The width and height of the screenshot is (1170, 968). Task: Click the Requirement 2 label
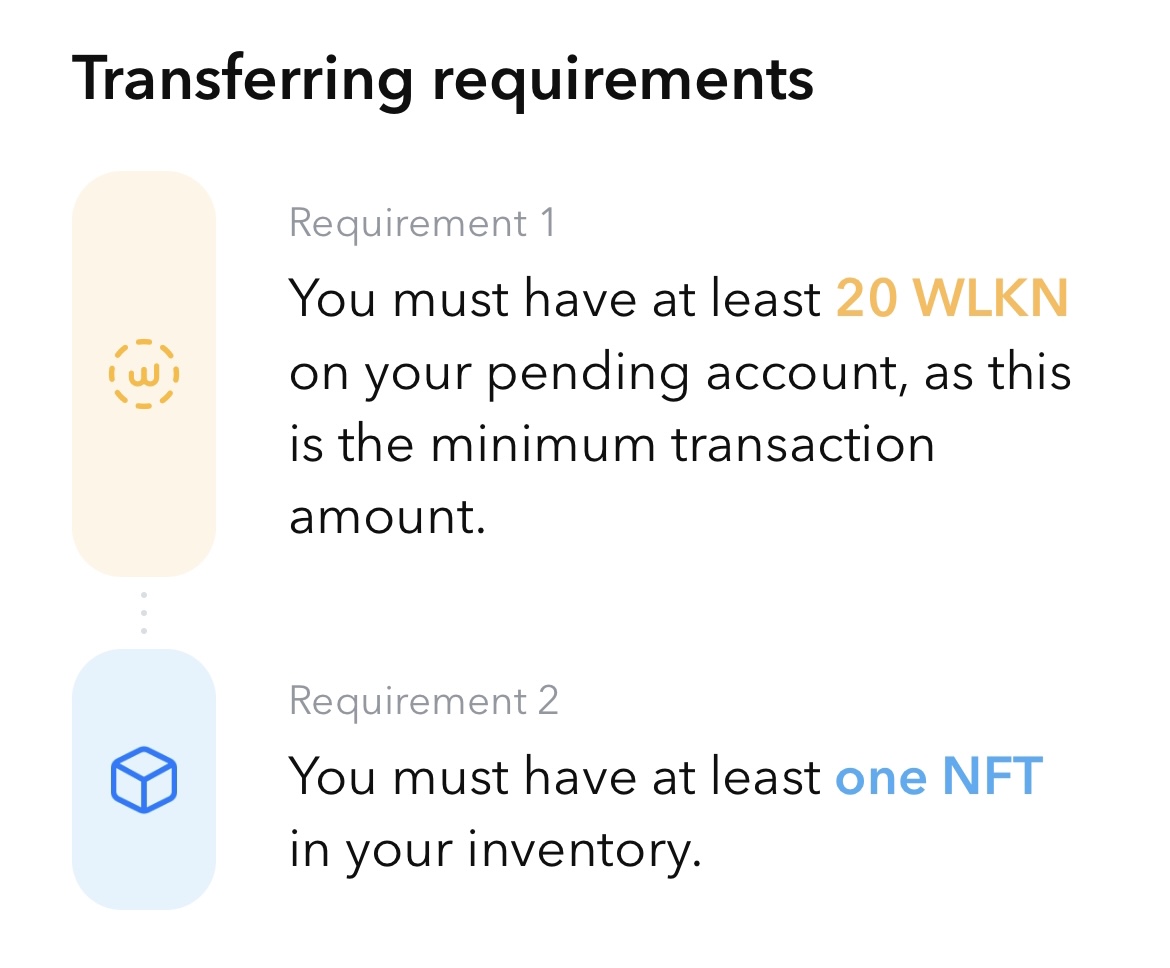point(424,701)
